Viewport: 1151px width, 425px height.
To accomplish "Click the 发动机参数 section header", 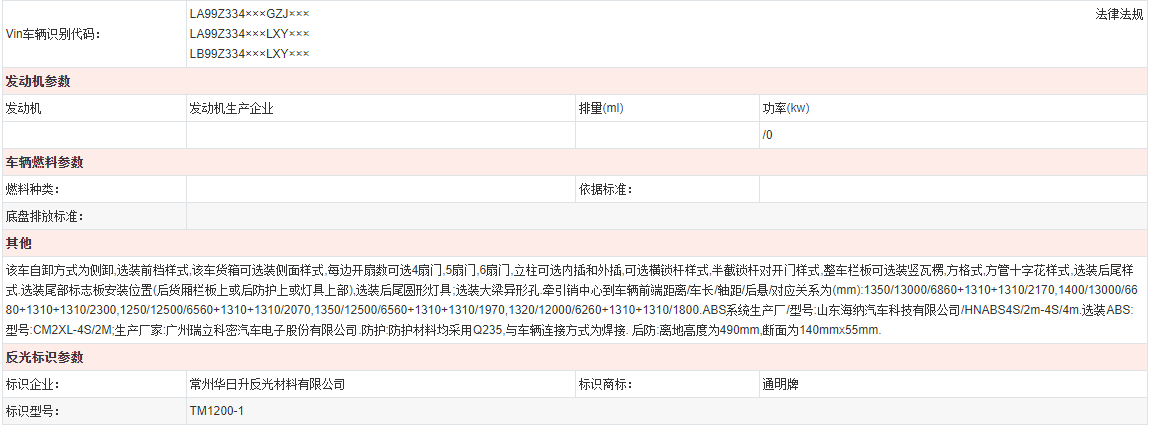I will coord(38,81).
